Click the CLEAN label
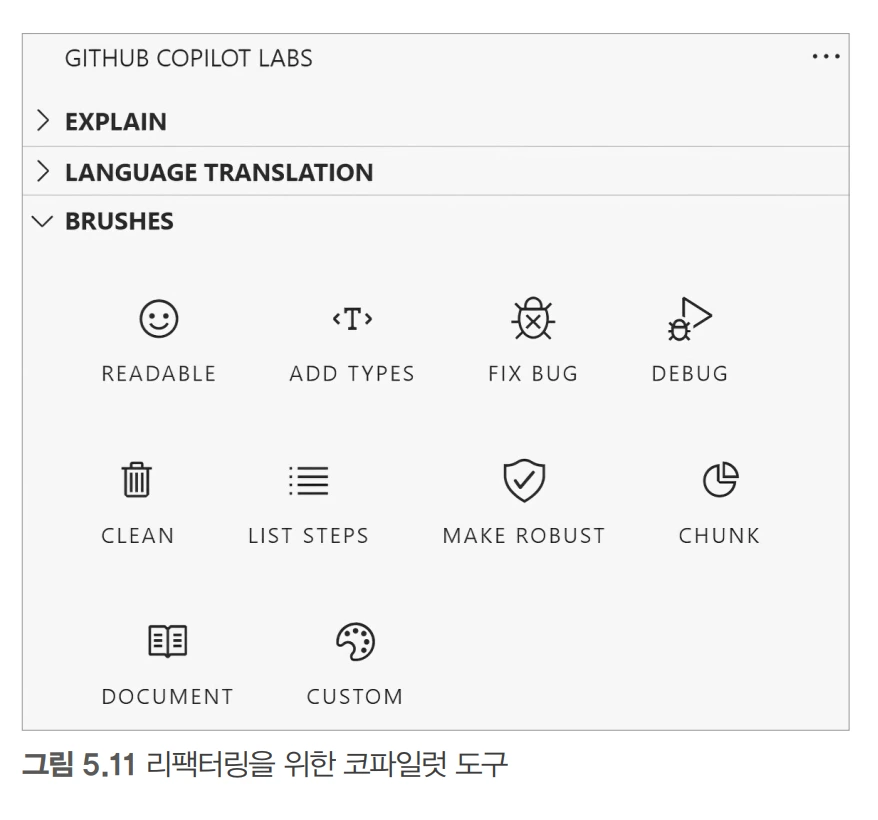This screenshot has width=878, height=820. [x=137, y=535]
